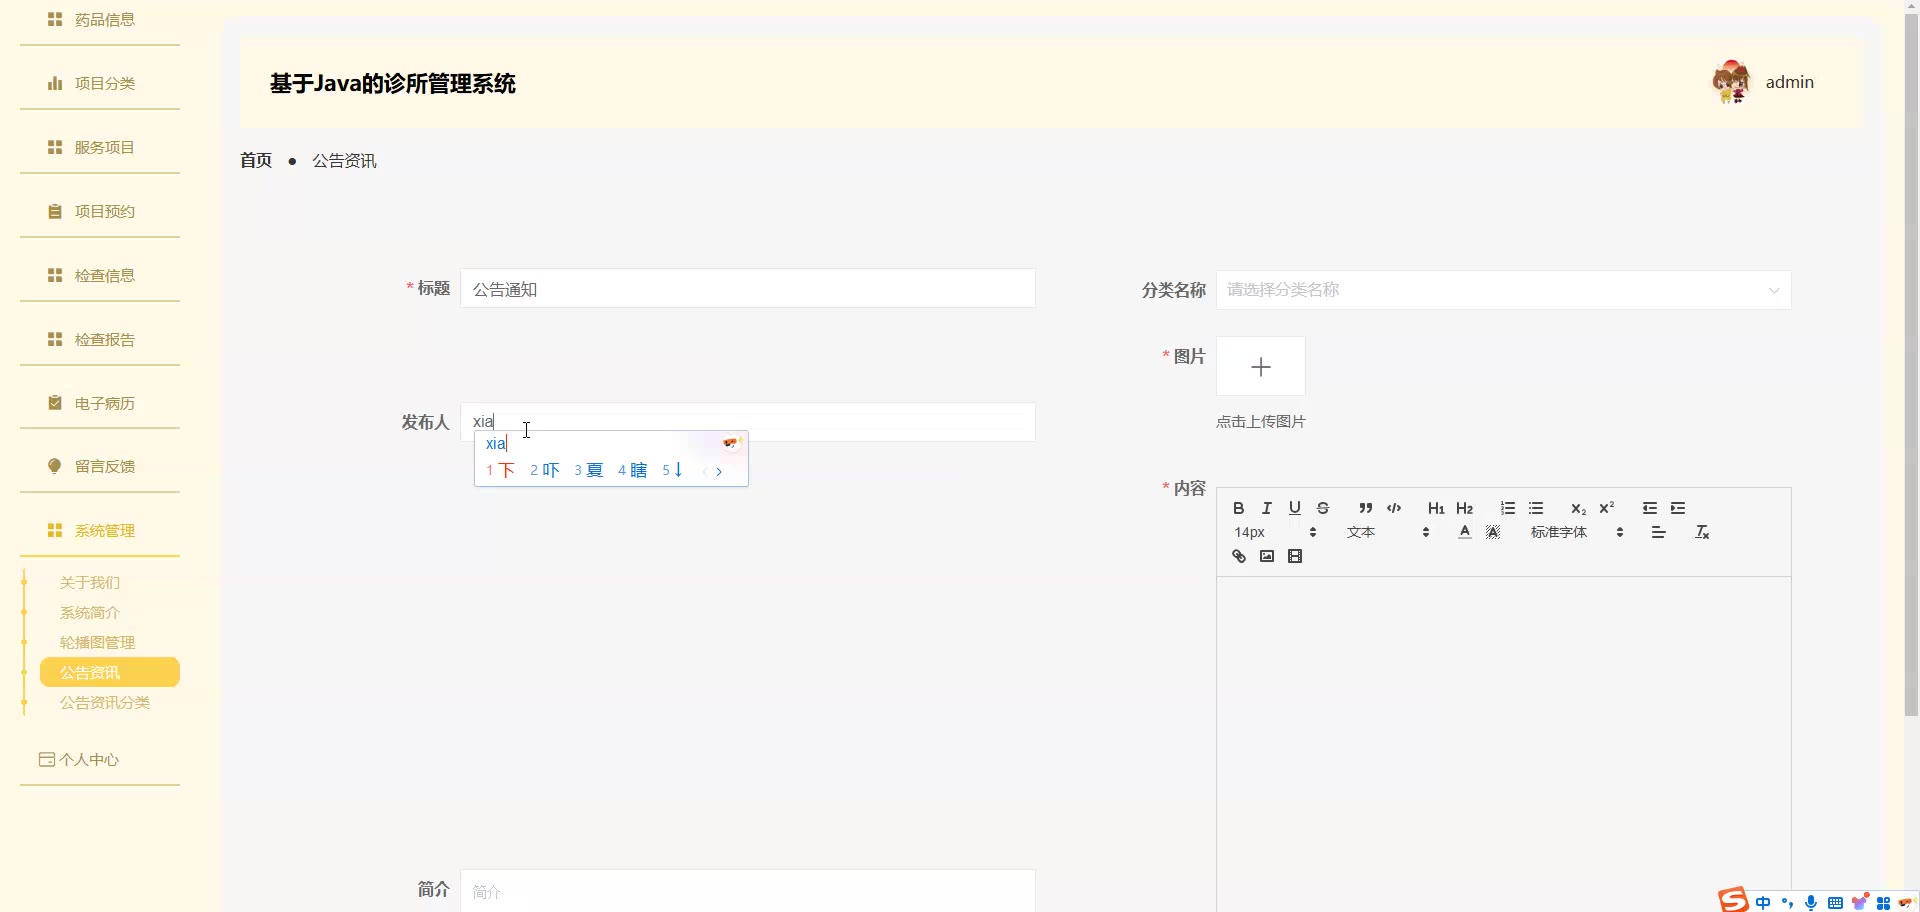Insert a video into the editor

coord(1295,557)
